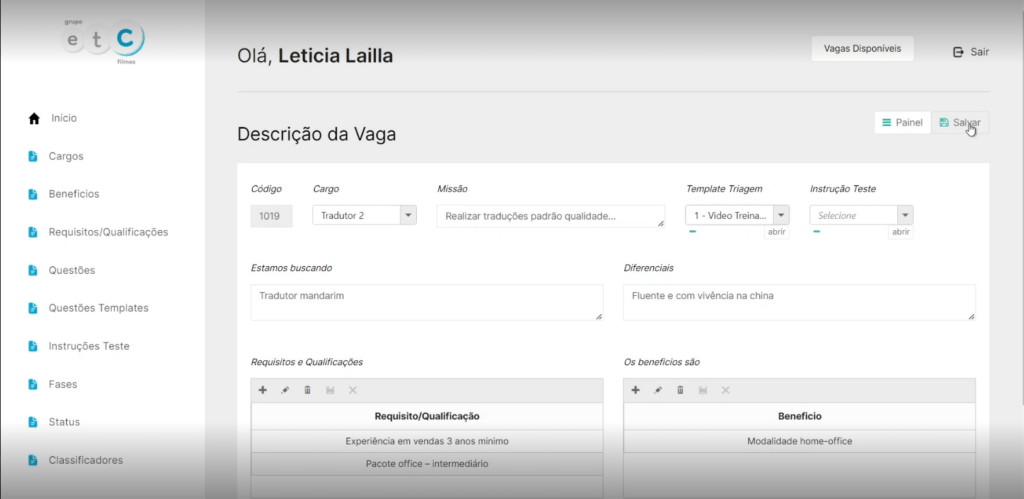Click the edit pencil in Requisitos toolbar
Screen dimensions: 1024x499
tap(285, 390)
